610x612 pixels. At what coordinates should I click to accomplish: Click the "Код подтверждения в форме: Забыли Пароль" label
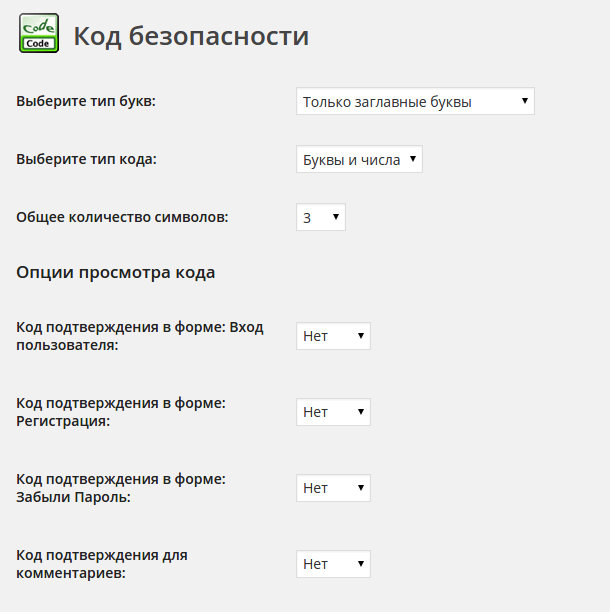(121, 488)
